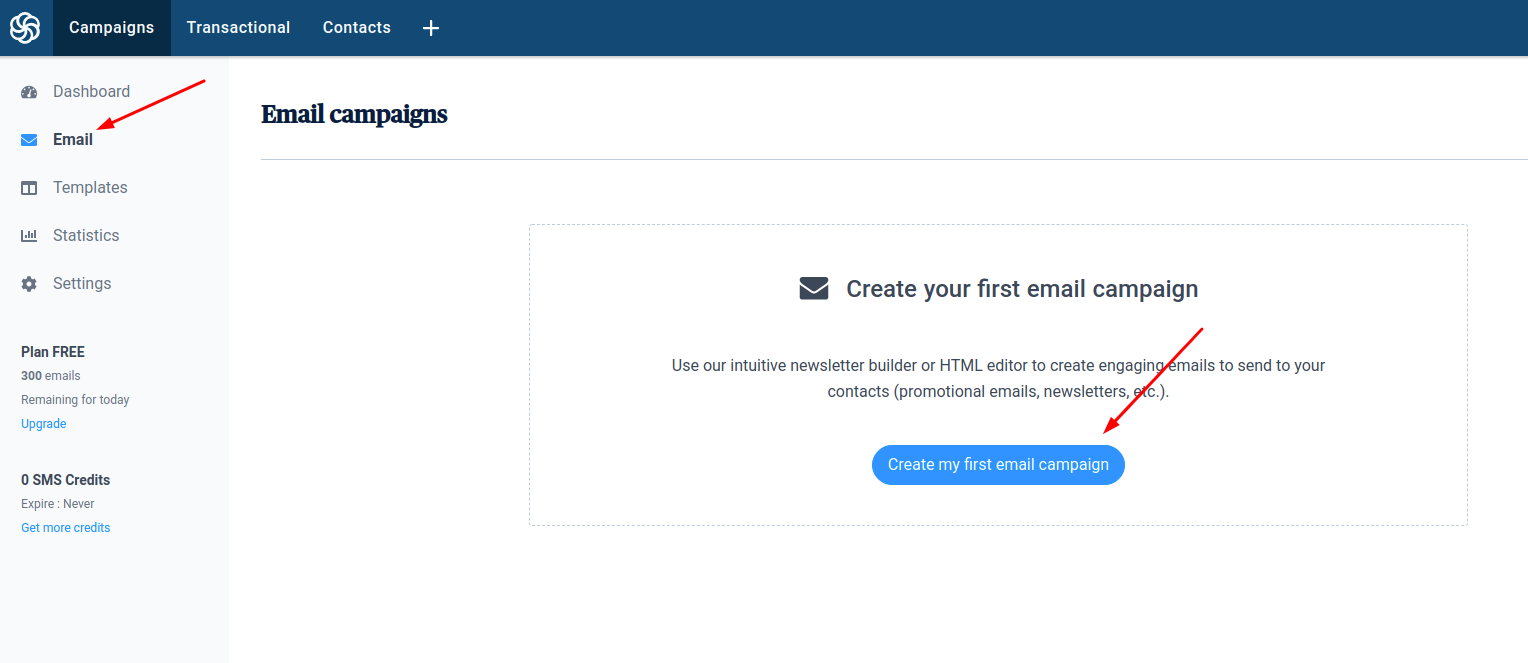The height and width of the screenshot is (663, 1528).
Task: Click the envelope icon beside the card heading
Action: tap(814, 289)
